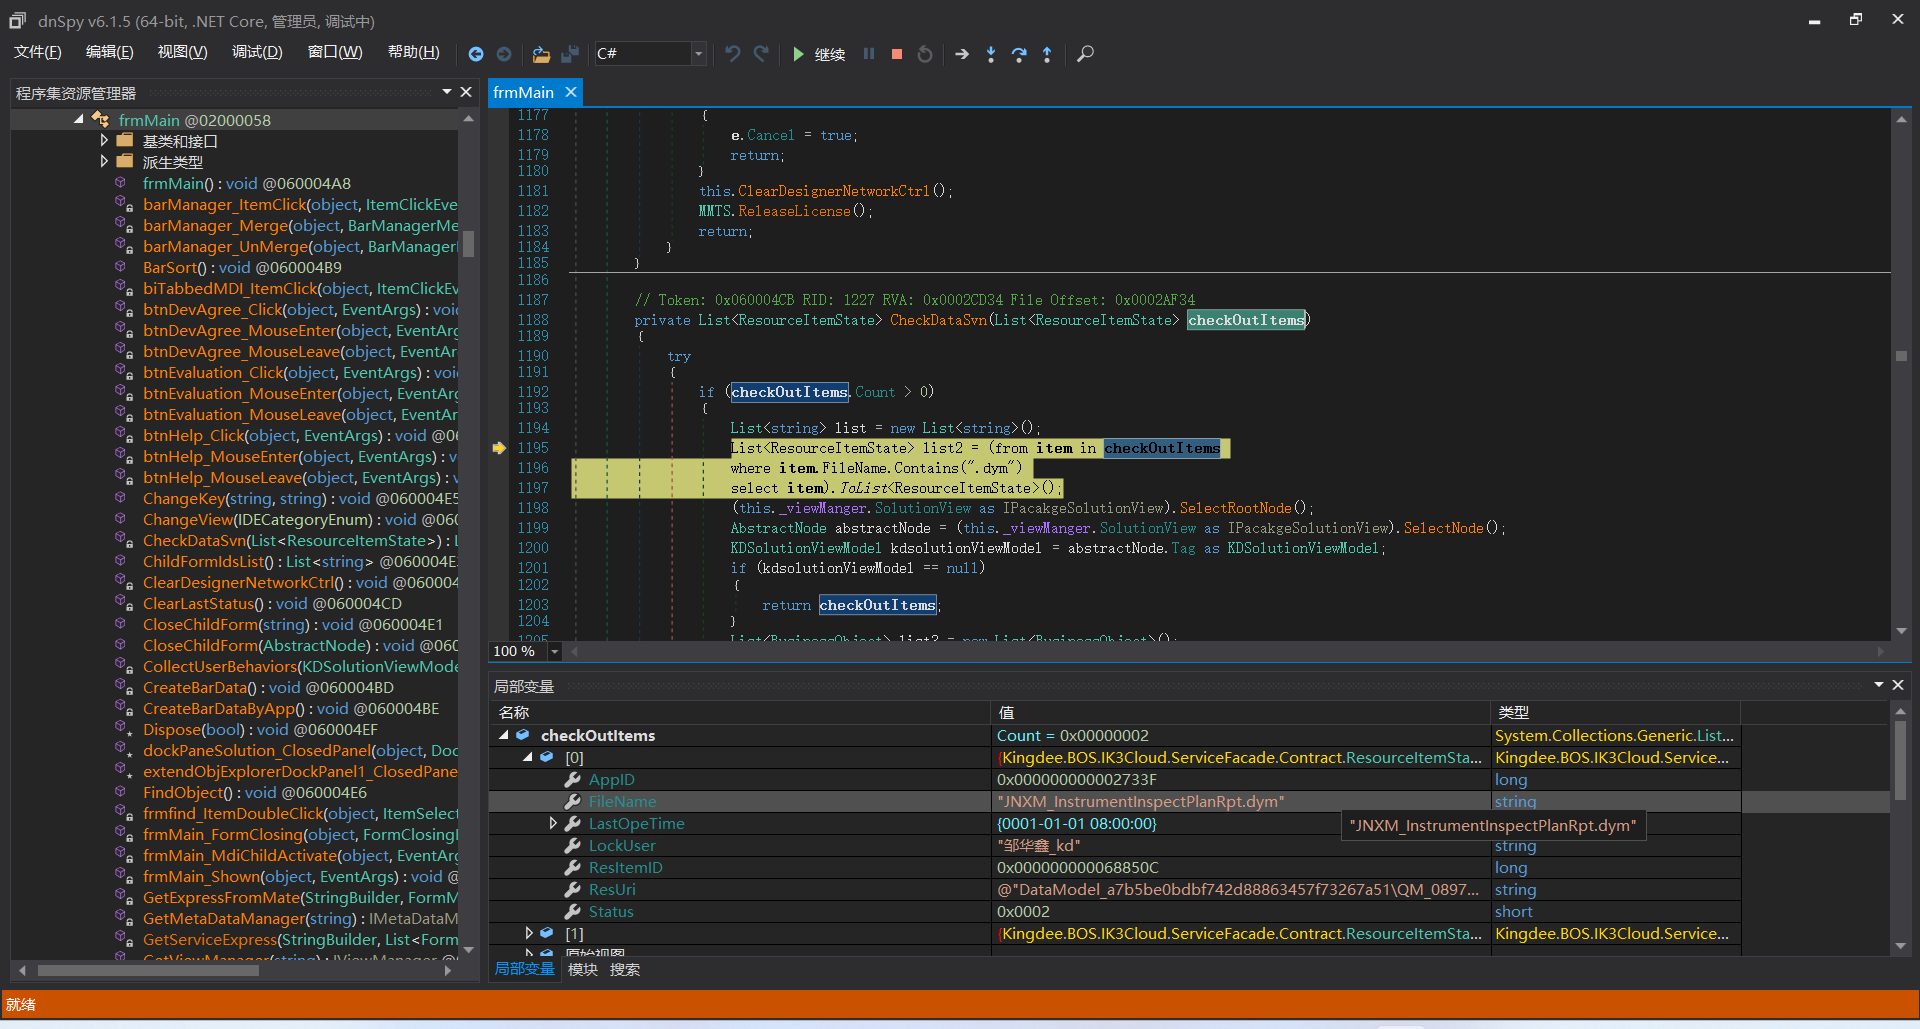
Task: Click the Step Into toolbar icon
Action: tap(991, 54)
